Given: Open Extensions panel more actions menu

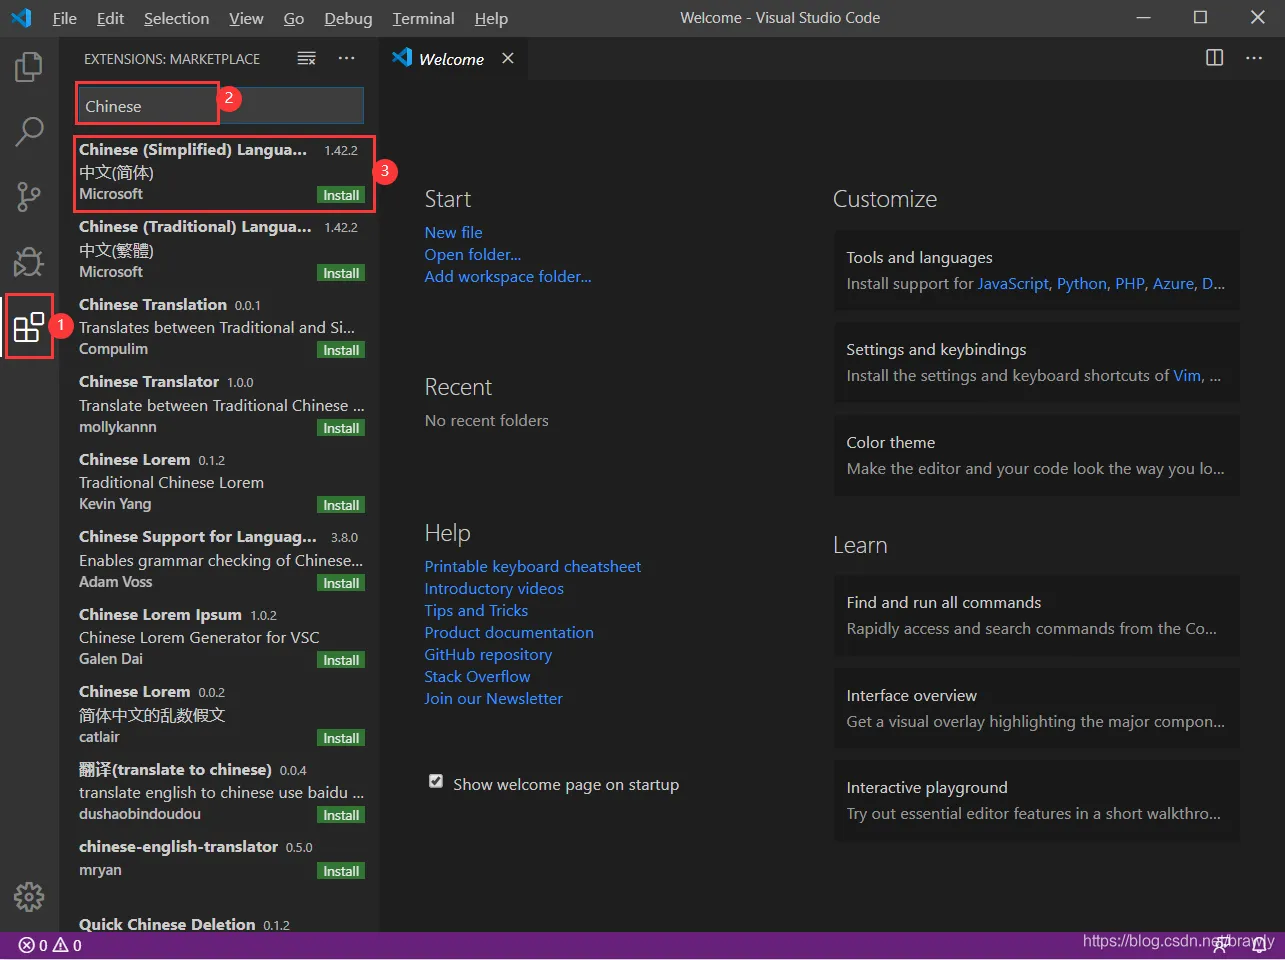Looking at the screenshot, I should pos(347,59).
